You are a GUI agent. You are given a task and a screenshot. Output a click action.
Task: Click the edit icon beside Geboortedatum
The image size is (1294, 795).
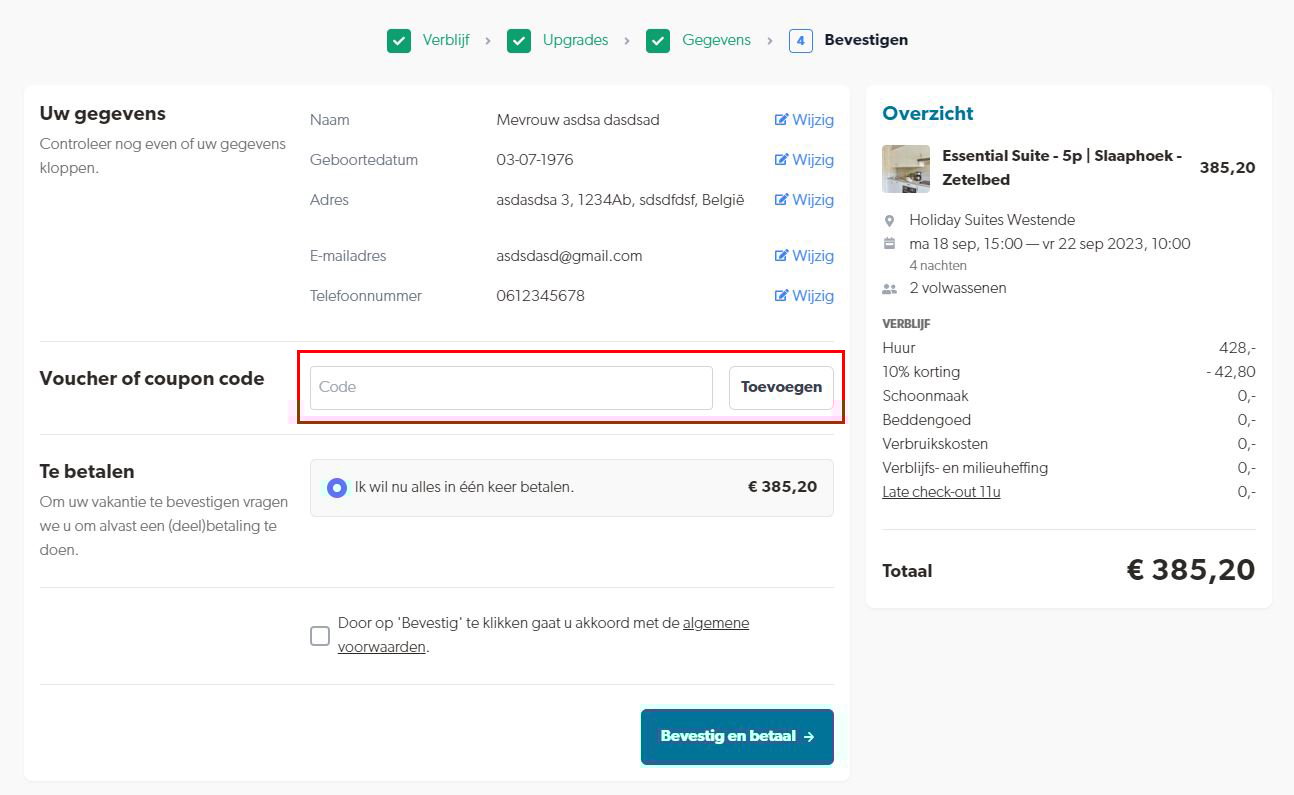(x=781, y=160)
